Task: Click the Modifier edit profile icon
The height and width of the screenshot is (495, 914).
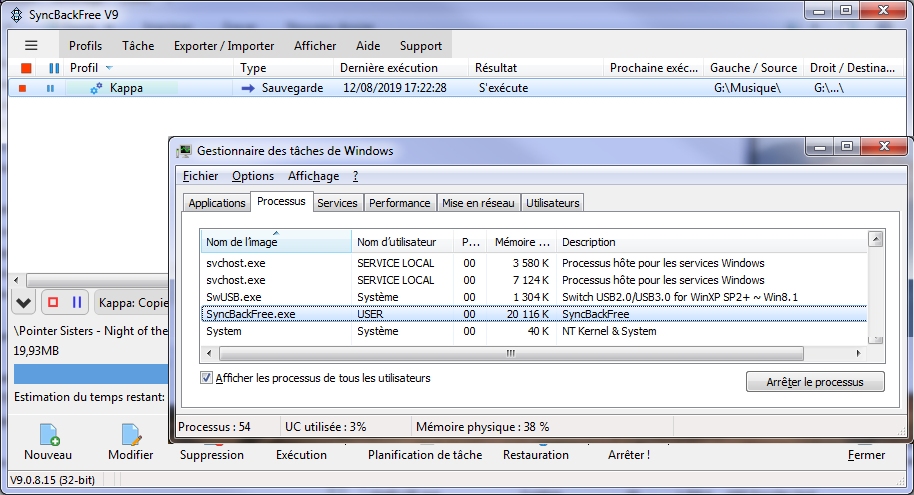Action: pyautogui.click(x=131, y=434)
